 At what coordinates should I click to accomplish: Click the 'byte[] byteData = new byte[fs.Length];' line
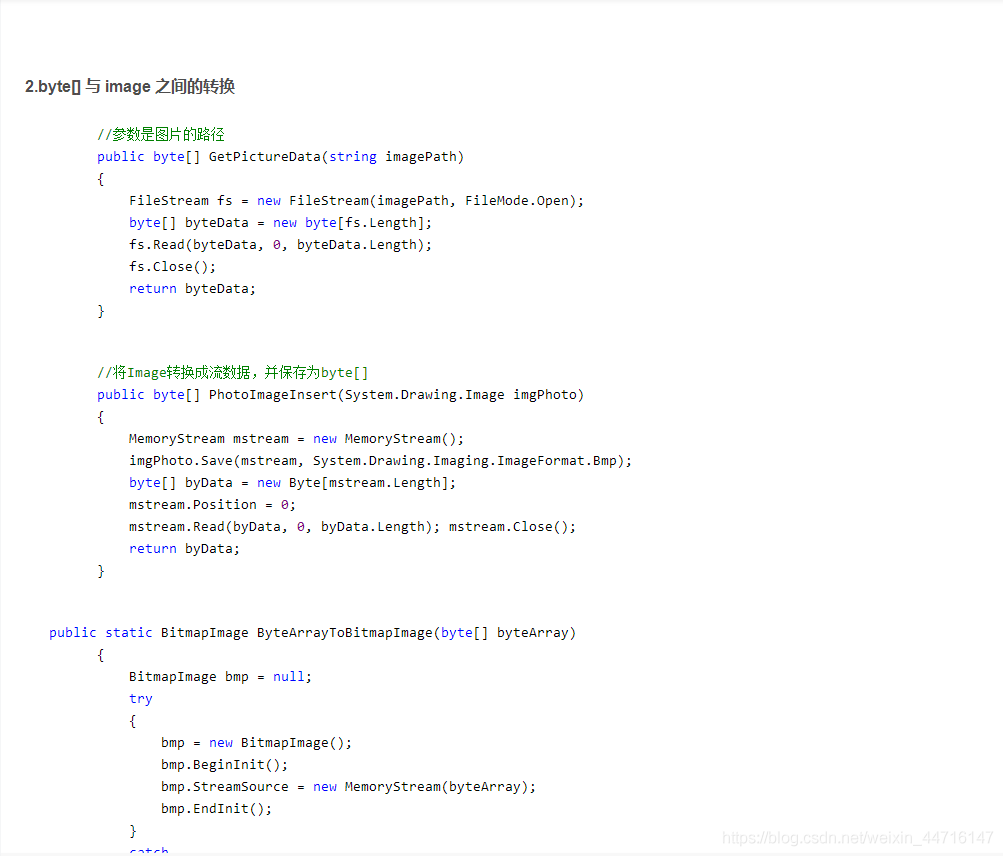[280, 223]
